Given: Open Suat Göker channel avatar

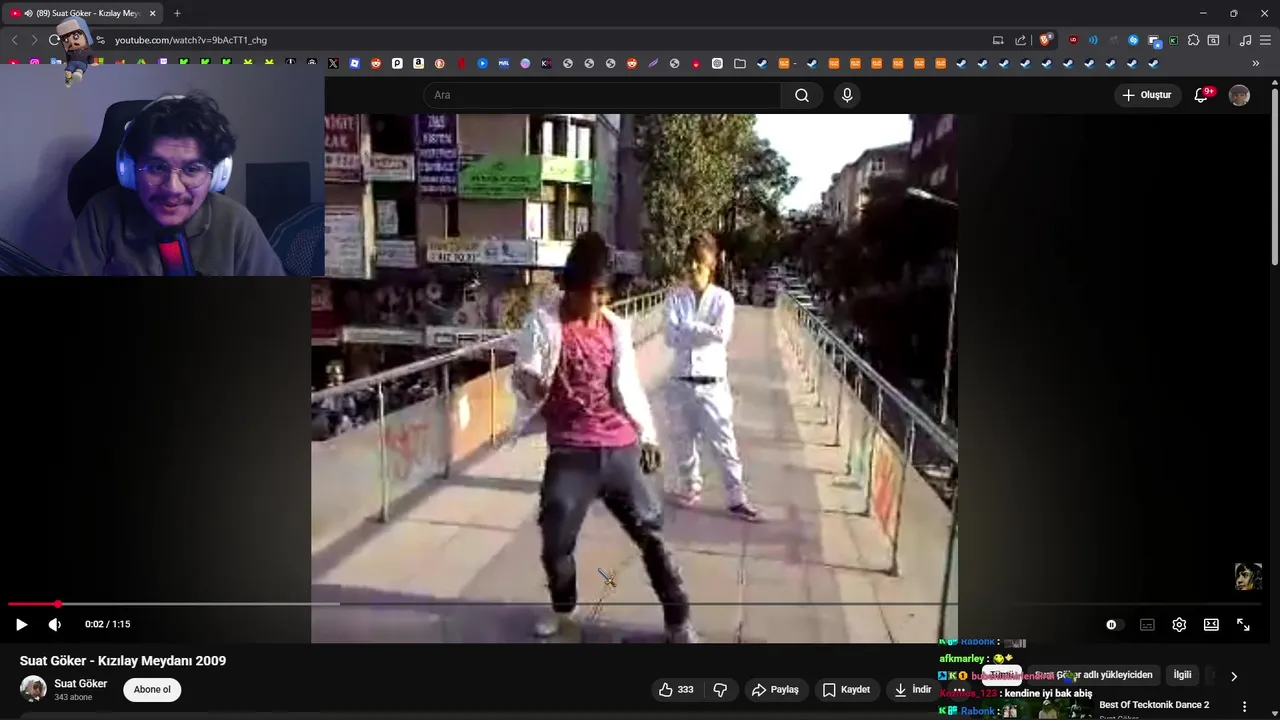Looking at the screenshot, I should pos(33,689).
